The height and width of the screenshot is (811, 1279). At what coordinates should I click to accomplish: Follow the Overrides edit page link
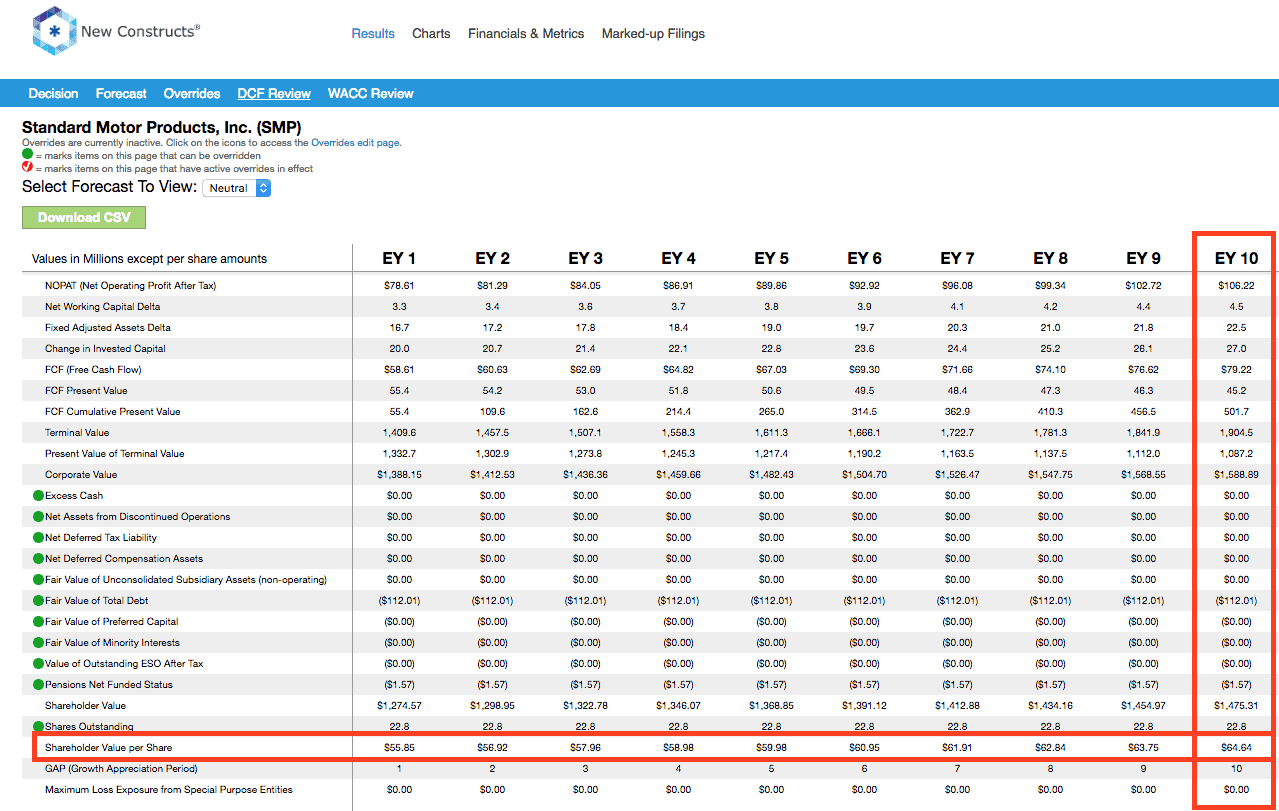coord(355,143)
